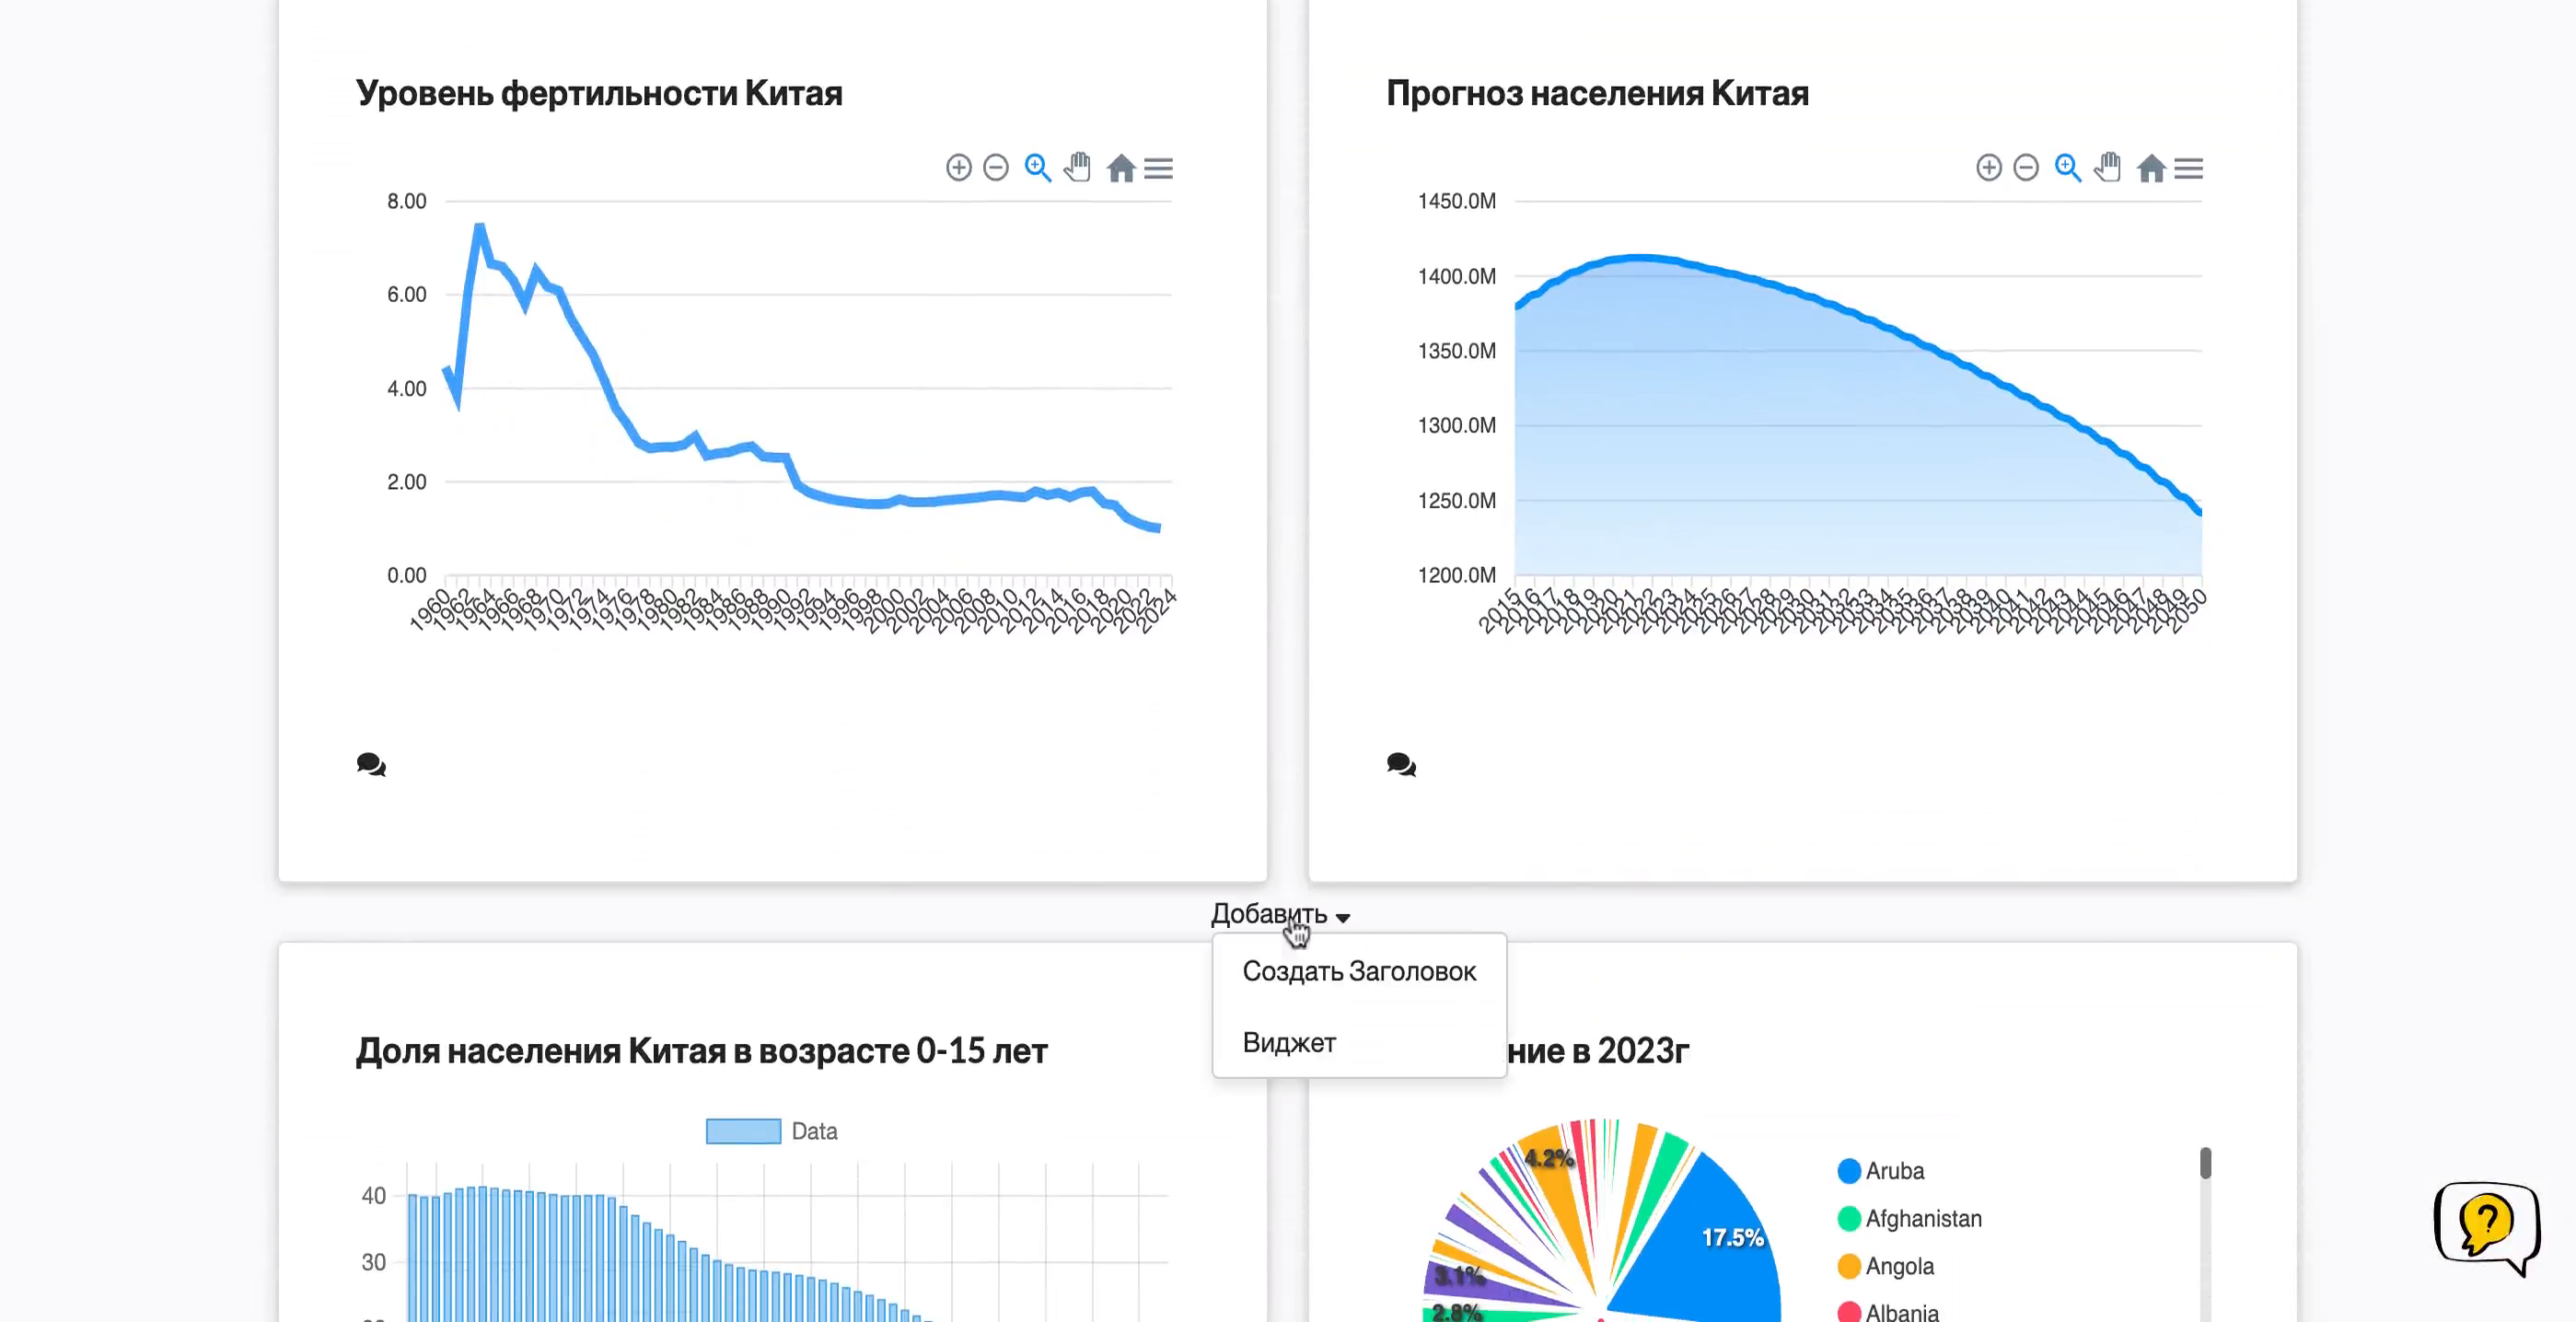Toggle Afghanistan in the pie legend

(x=1910, y=1219)
